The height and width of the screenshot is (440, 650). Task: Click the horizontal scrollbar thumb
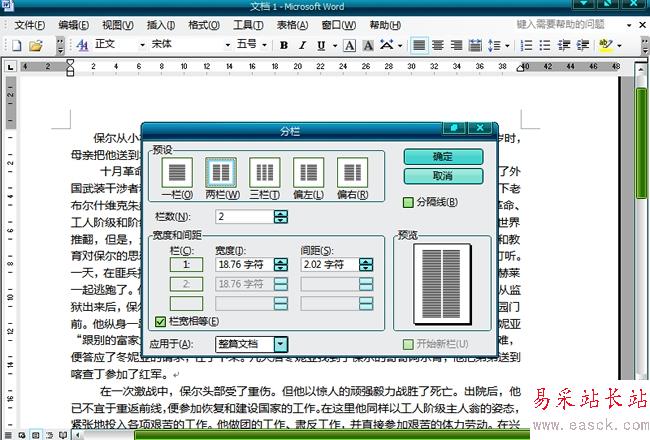coord(332,435)
